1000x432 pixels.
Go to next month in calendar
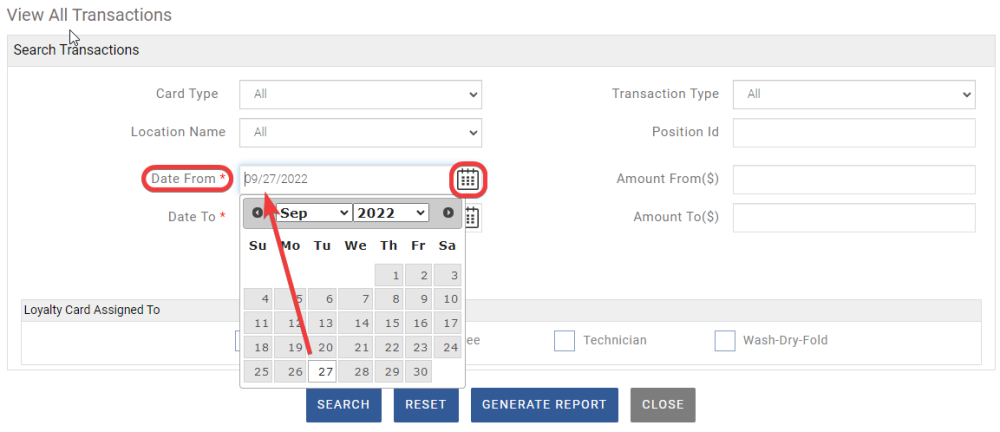point(448,213)
